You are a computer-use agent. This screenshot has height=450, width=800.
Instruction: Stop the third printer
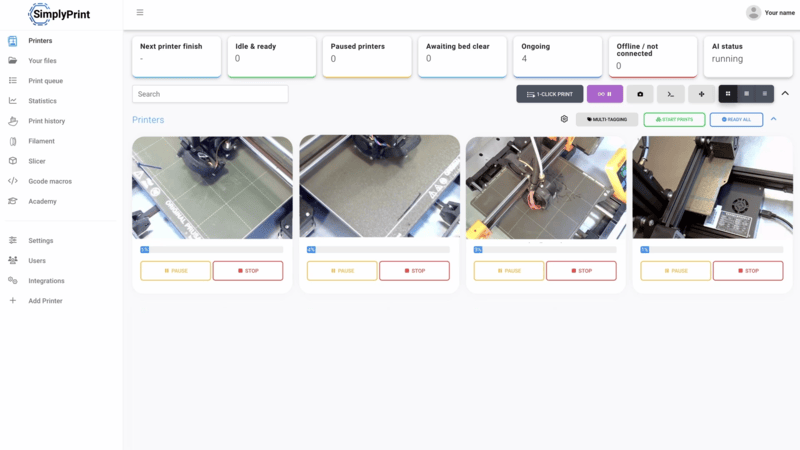[581, 271]
